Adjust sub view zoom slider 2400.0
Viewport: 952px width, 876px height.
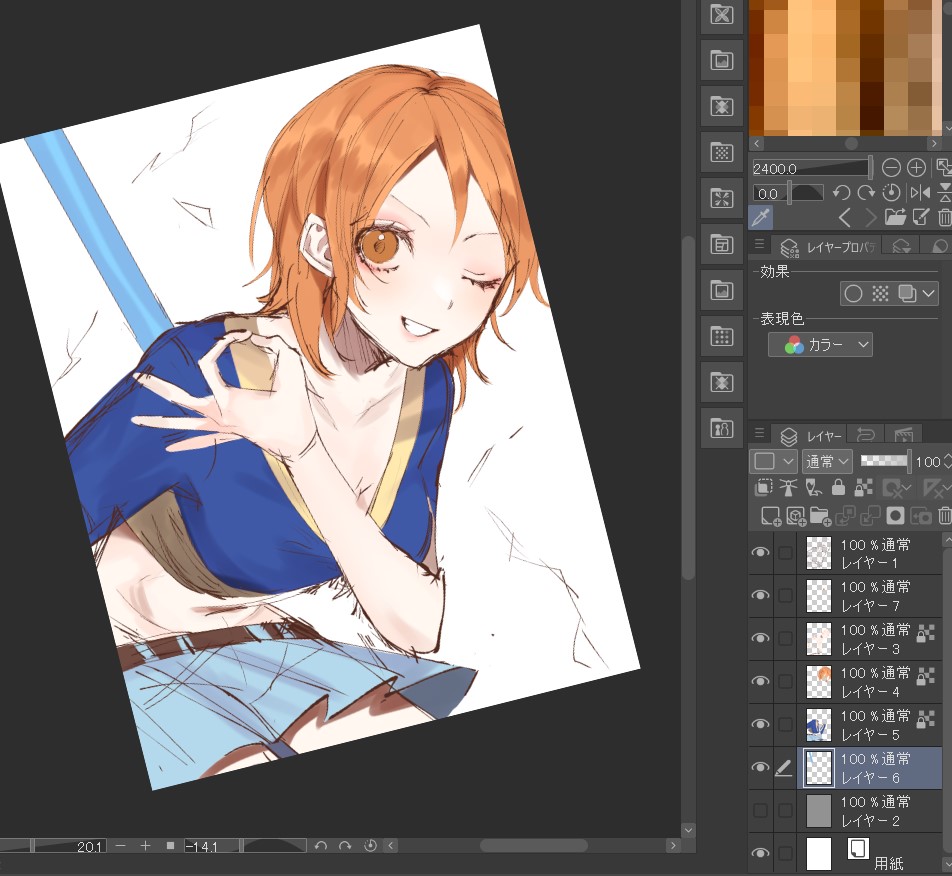tap(813, 168)
